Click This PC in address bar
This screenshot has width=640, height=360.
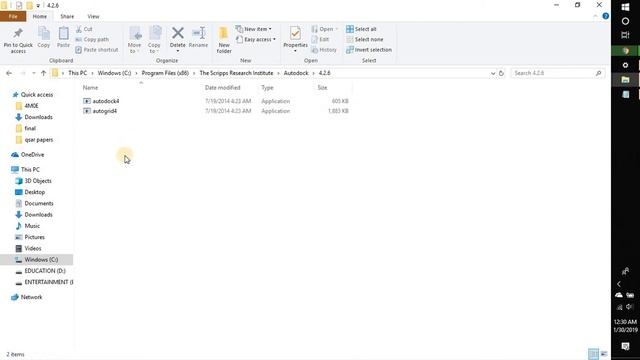click(78, 73)
